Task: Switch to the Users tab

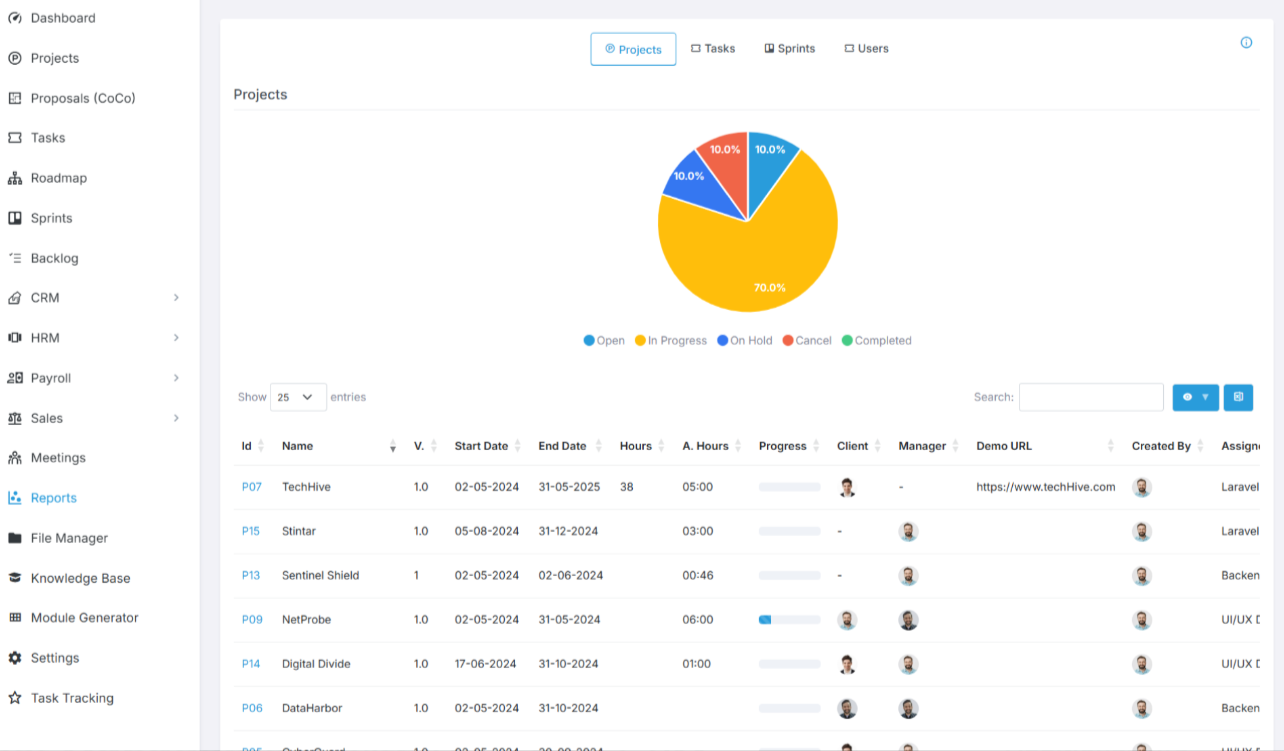Action: 866,49
